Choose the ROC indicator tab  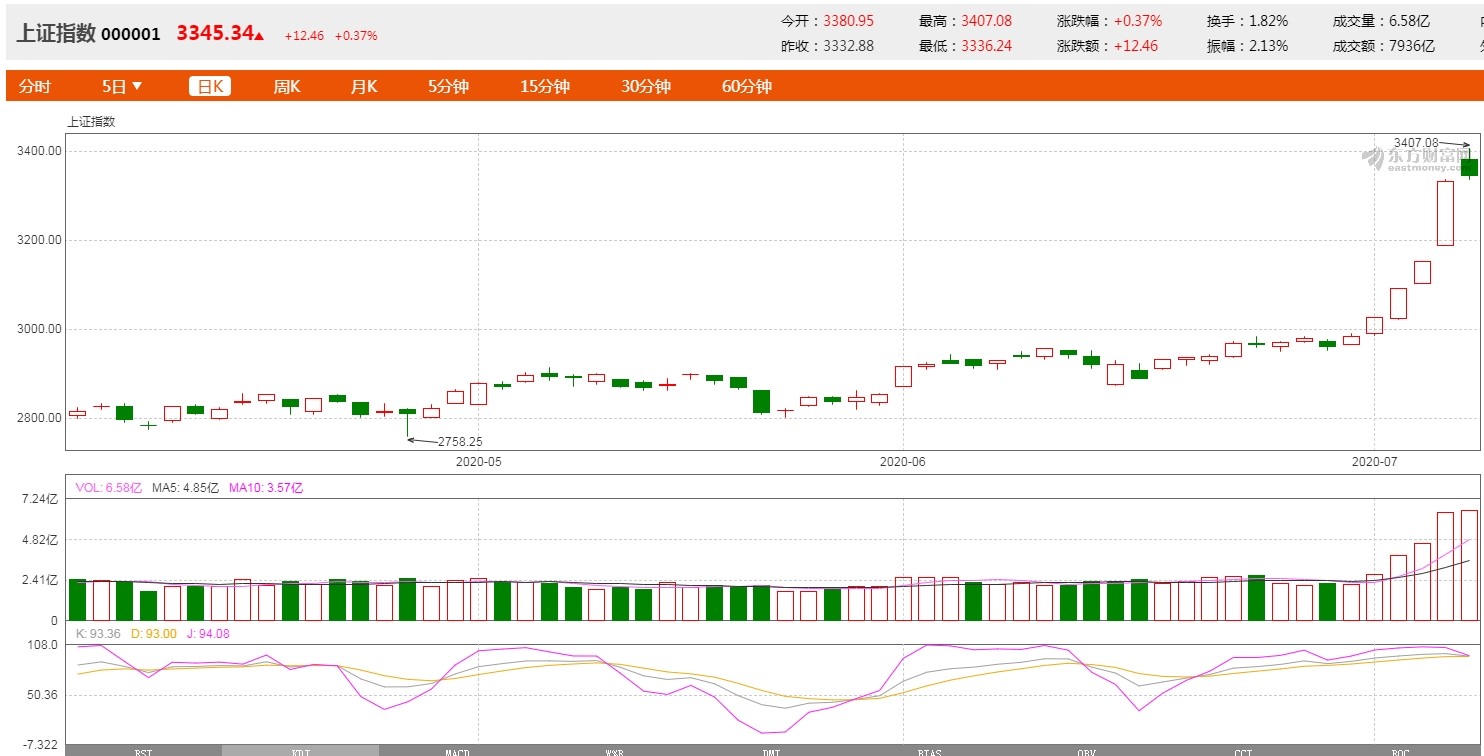1400,750
